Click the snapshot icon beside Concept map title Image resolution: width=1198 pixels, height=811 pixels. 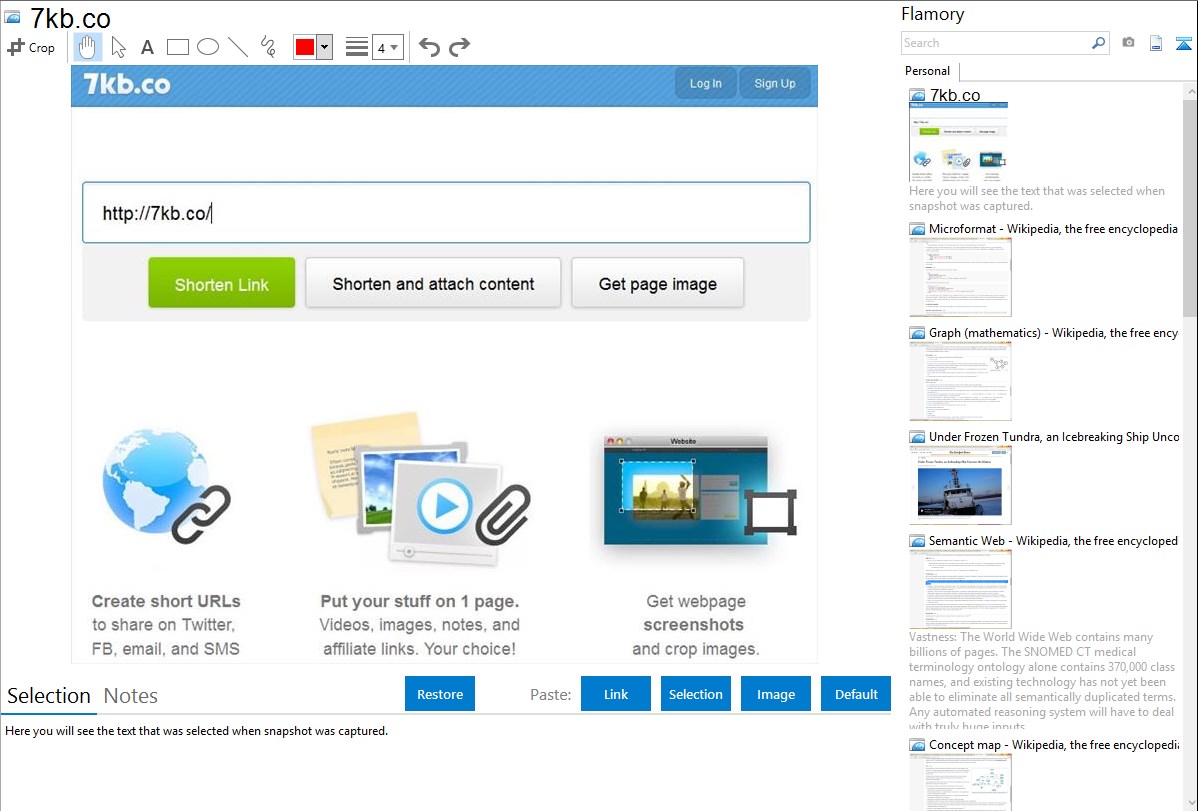click(917, 745)
